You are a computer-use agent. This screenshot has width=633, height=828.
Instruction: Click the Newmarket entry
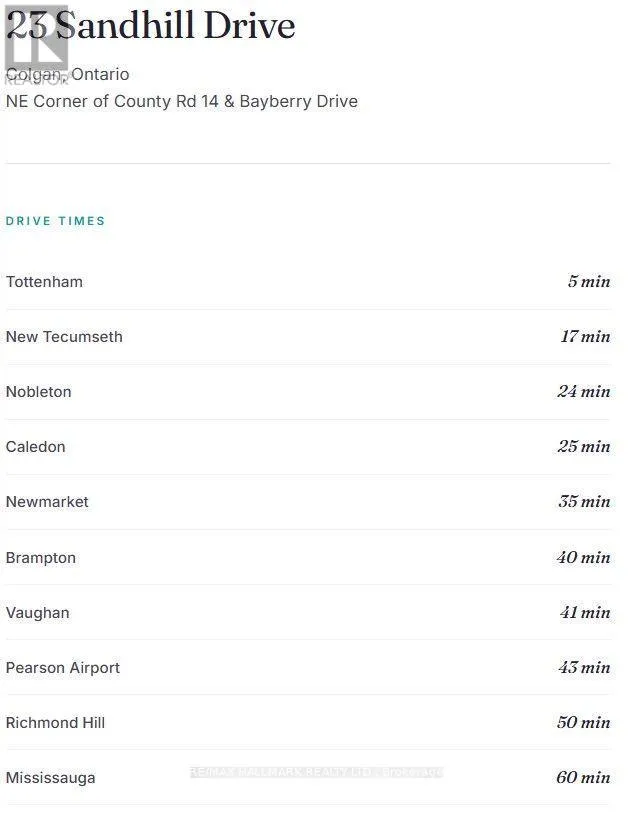(x=47, y=502)
